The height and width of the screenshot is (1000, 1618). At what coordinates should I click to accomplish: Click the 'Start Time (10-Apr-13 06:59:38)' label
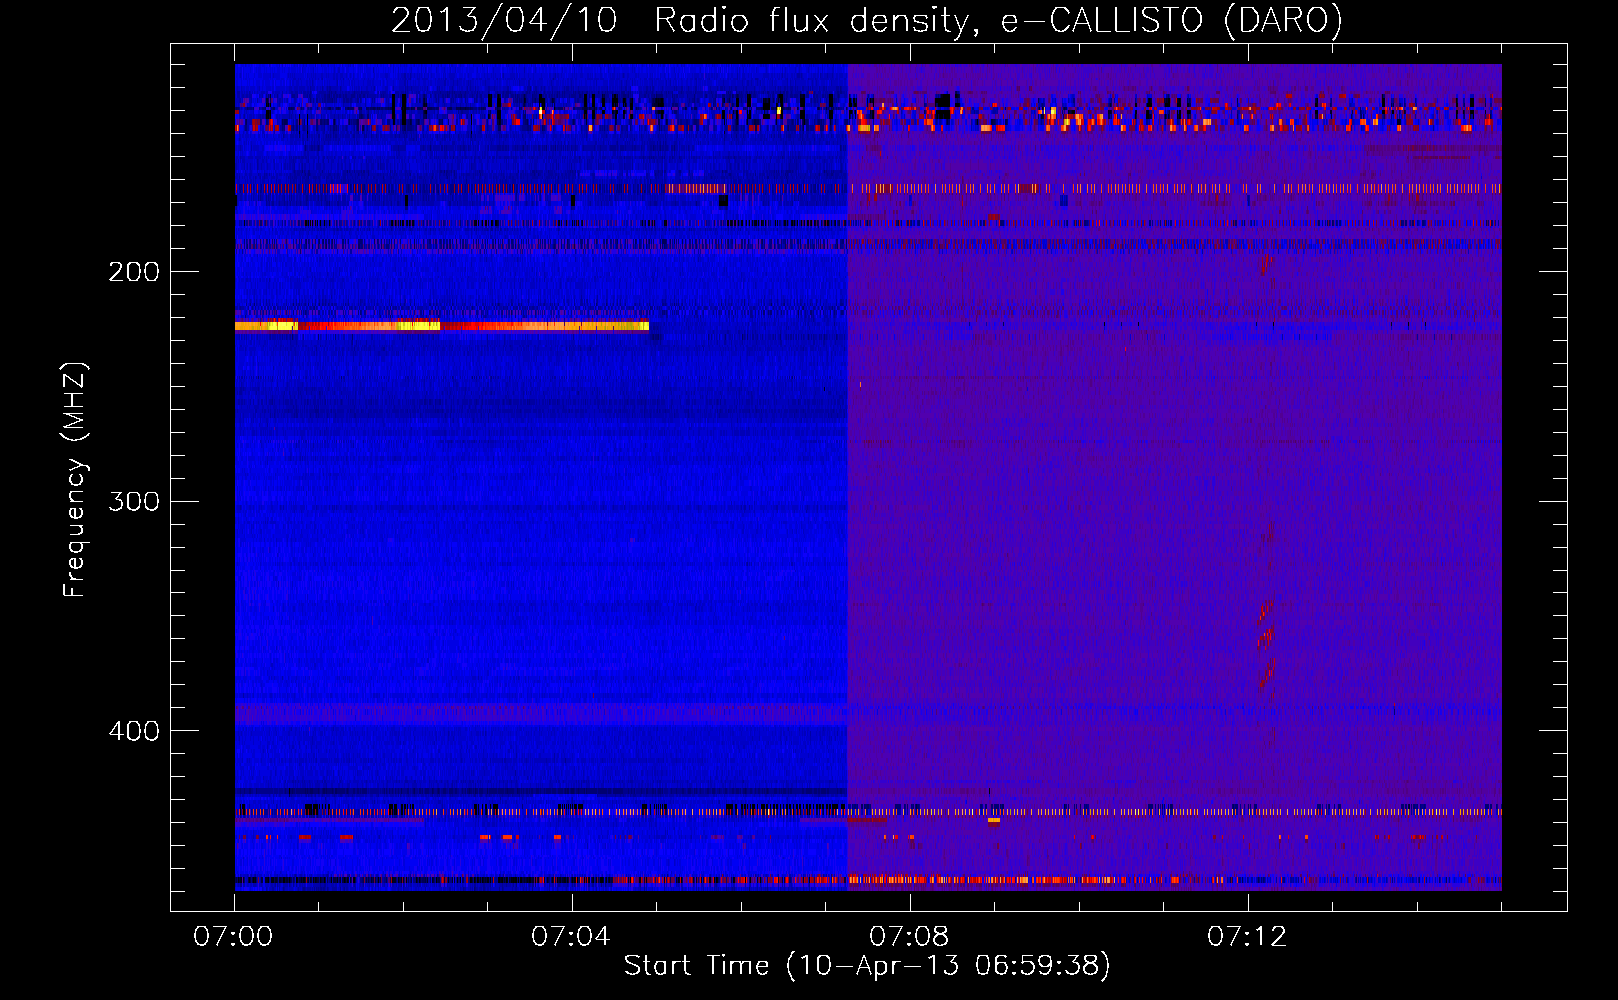pyautogui.click(x=867, y=966)
